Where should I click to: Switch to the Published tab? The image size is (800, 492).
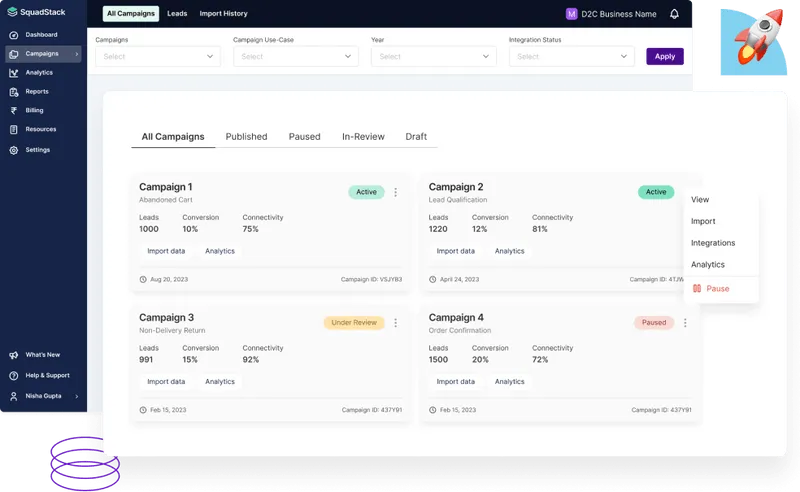tap(246, 137)
